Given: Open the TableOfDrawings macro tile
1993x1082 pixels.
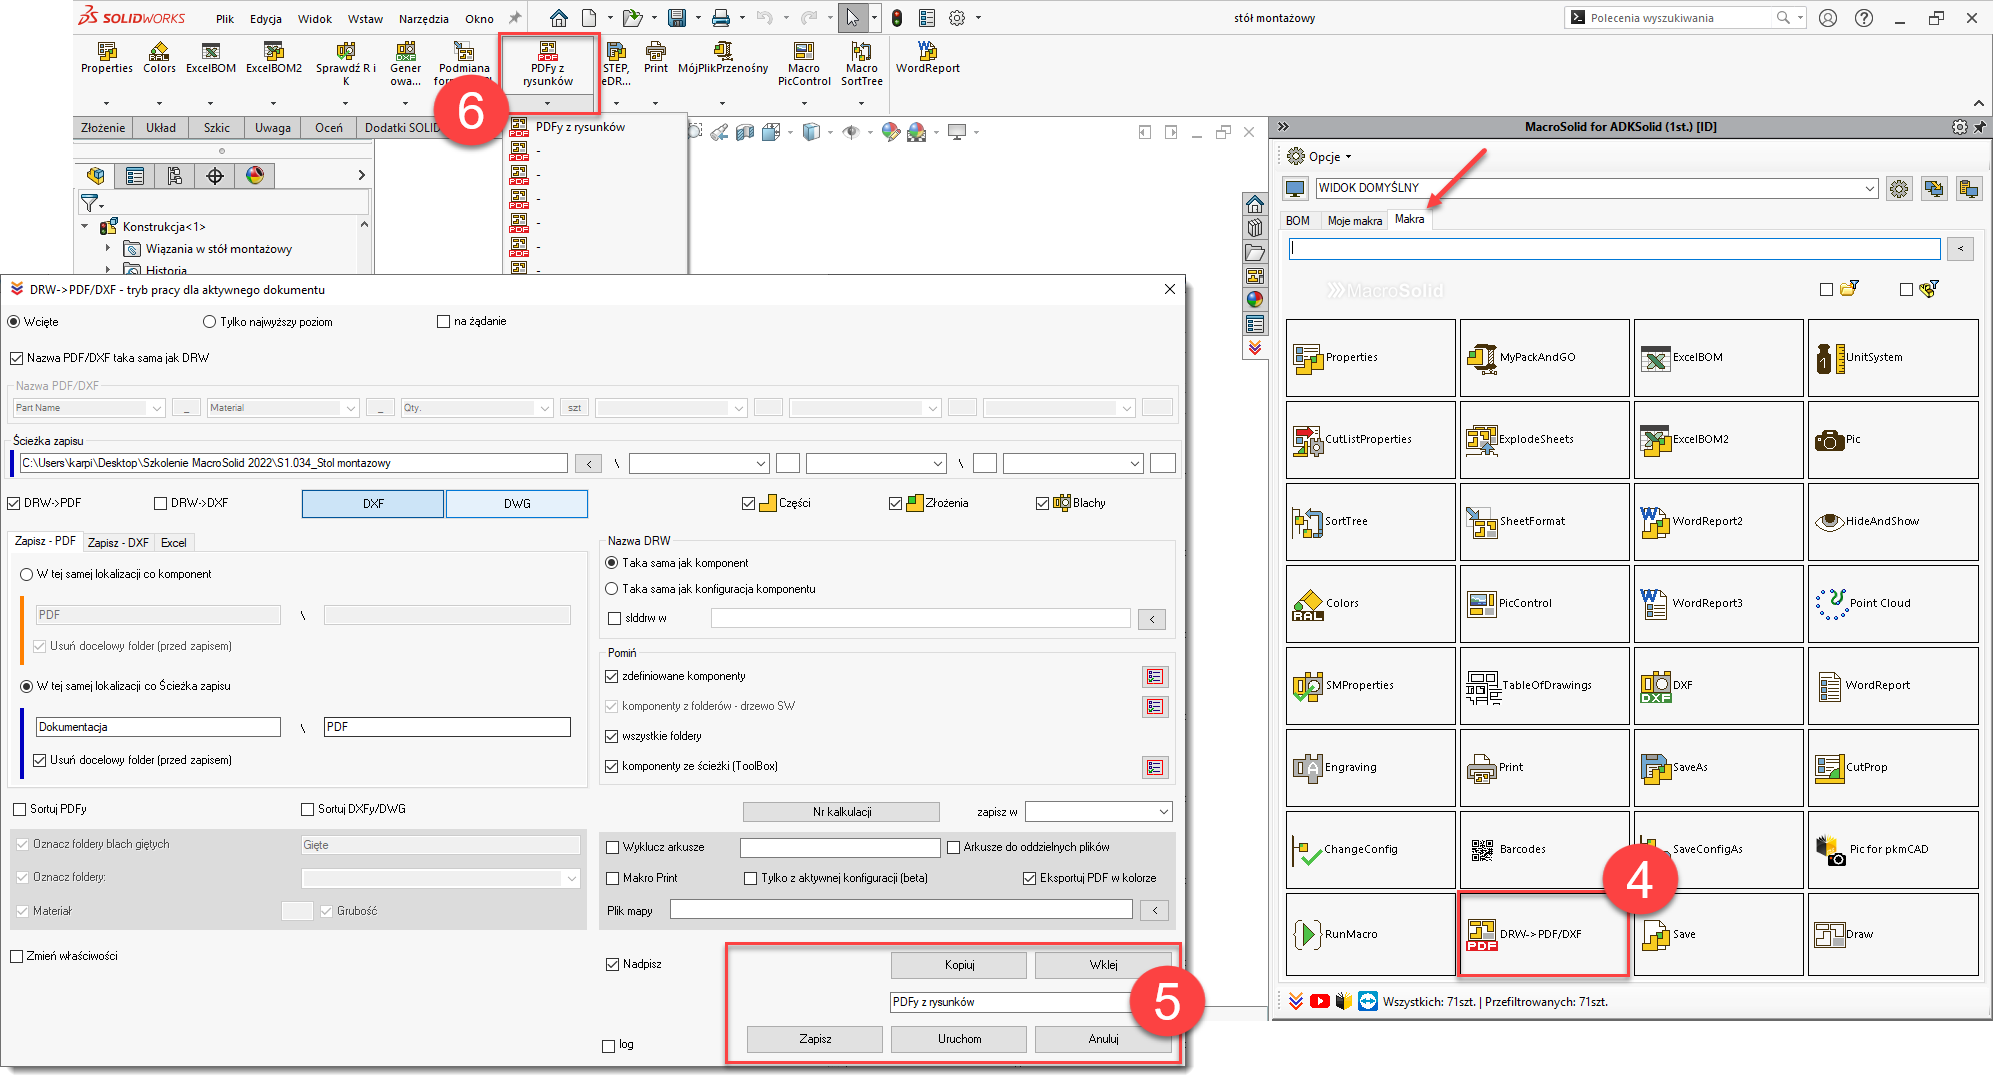Looking at the screenshot, I should [x=1544, y=686].
